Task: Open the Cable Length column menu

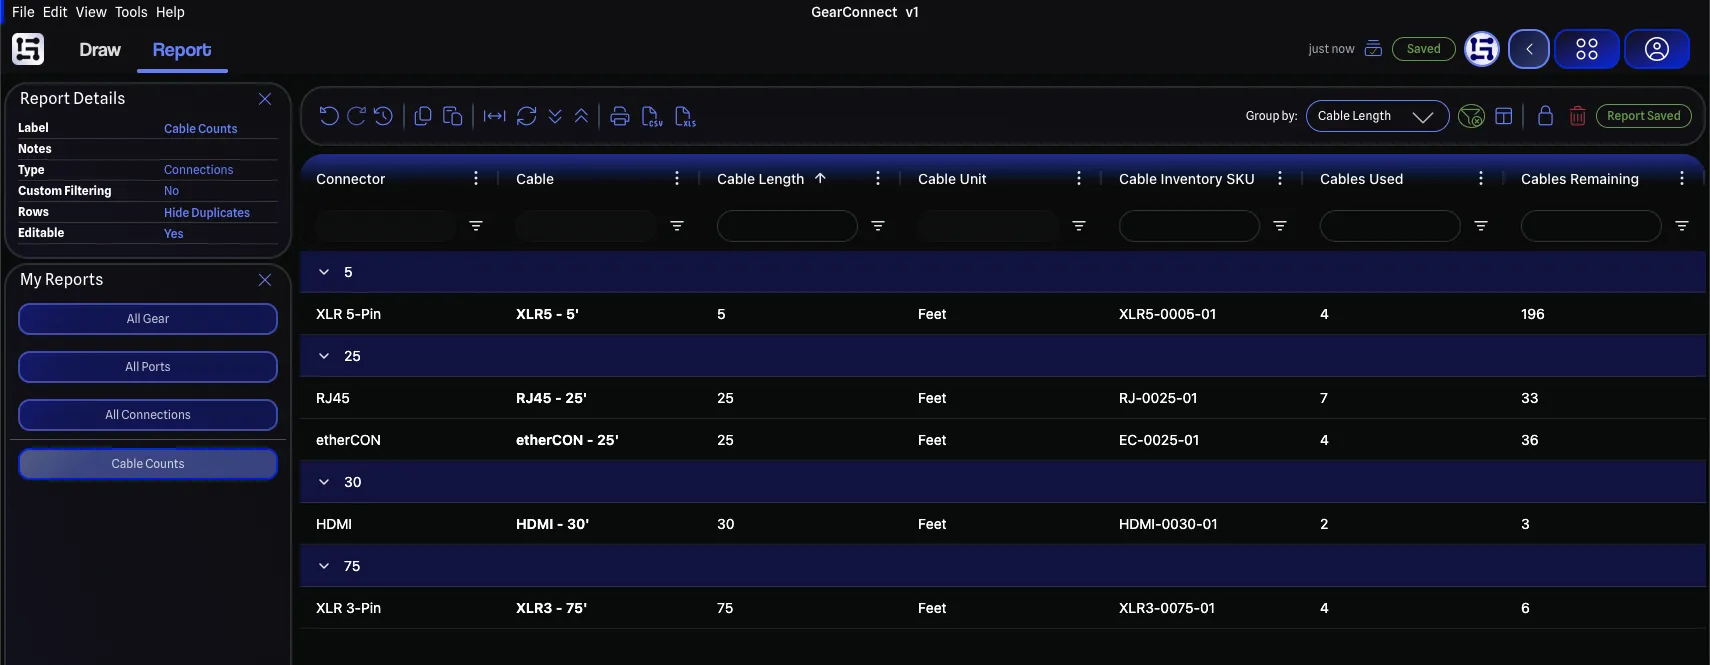Action: click(x=878, y=178)
